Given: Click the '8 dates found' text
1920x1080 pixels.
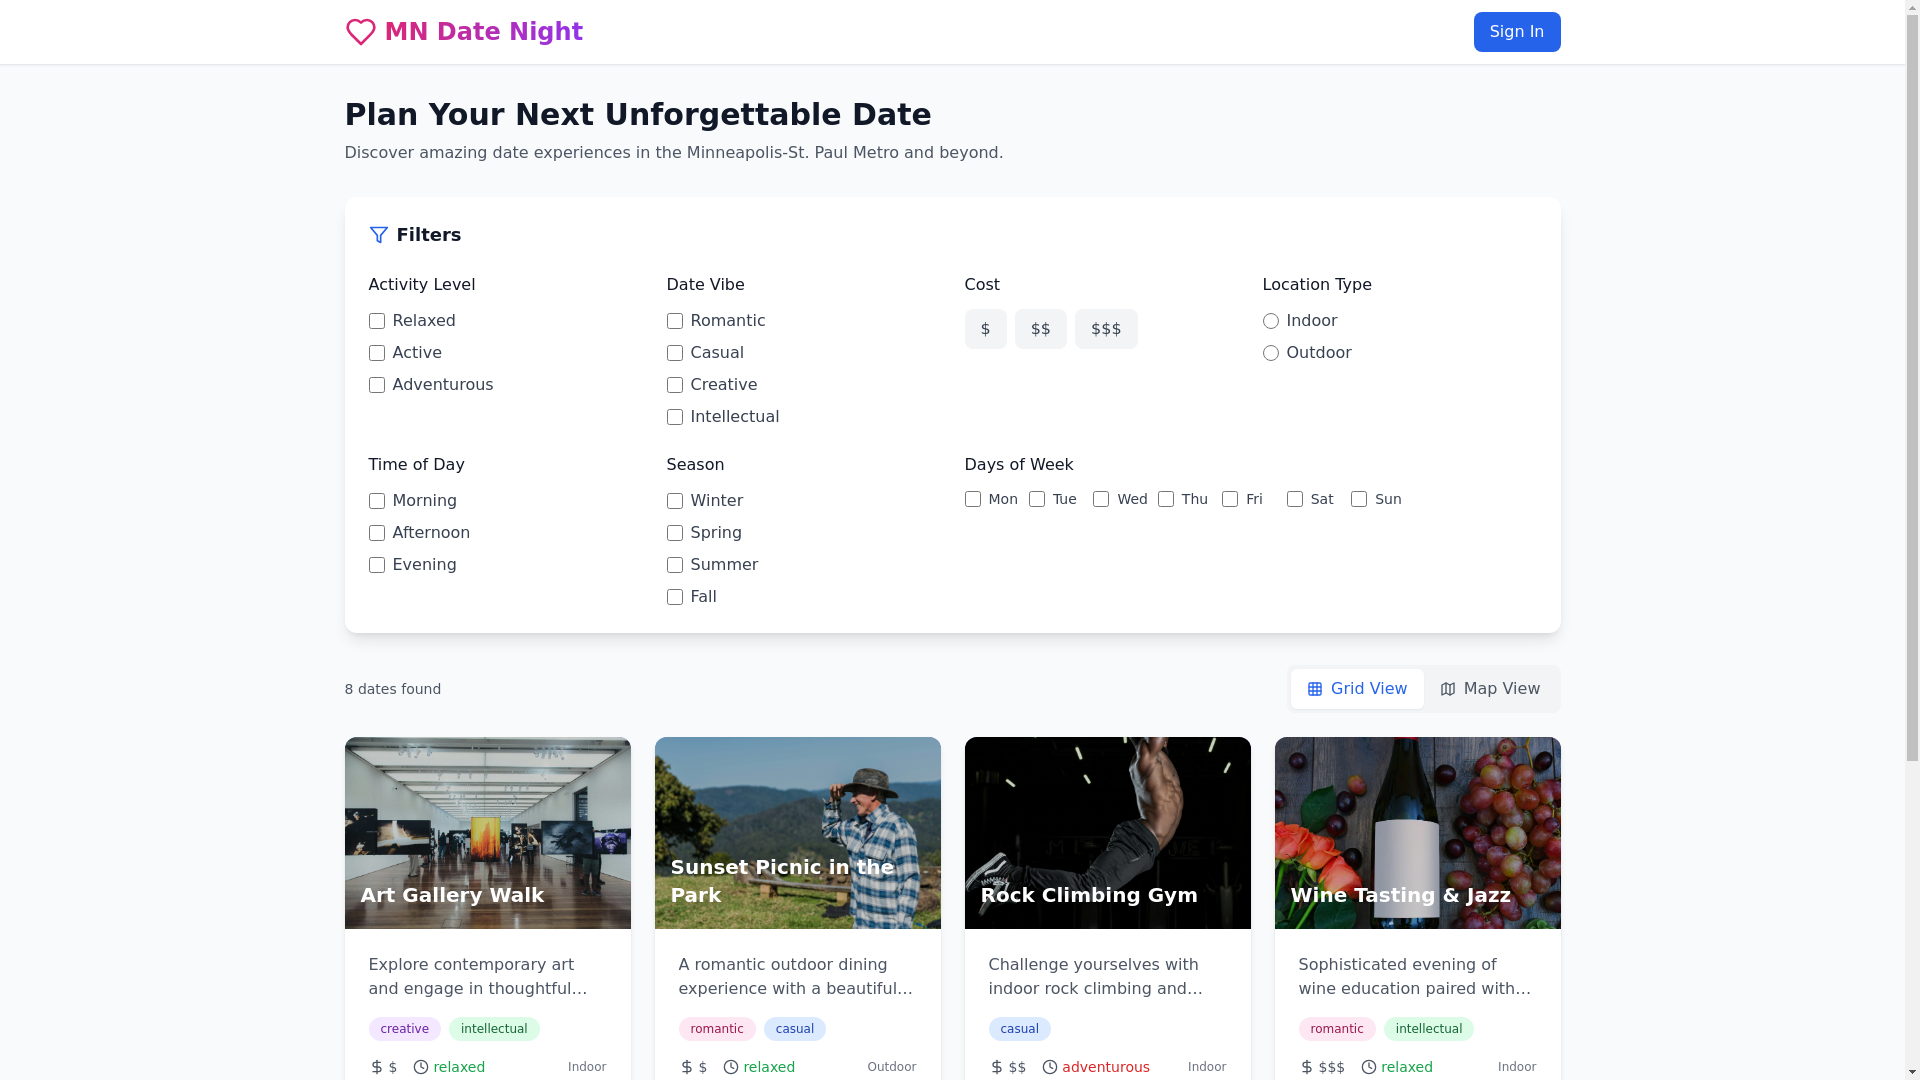Looking at the screenshot, I should tap(393, 689).
